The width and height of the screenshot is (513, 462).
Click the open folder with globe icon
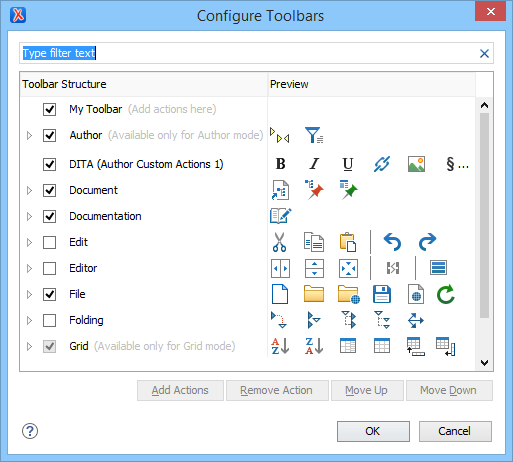349,294
